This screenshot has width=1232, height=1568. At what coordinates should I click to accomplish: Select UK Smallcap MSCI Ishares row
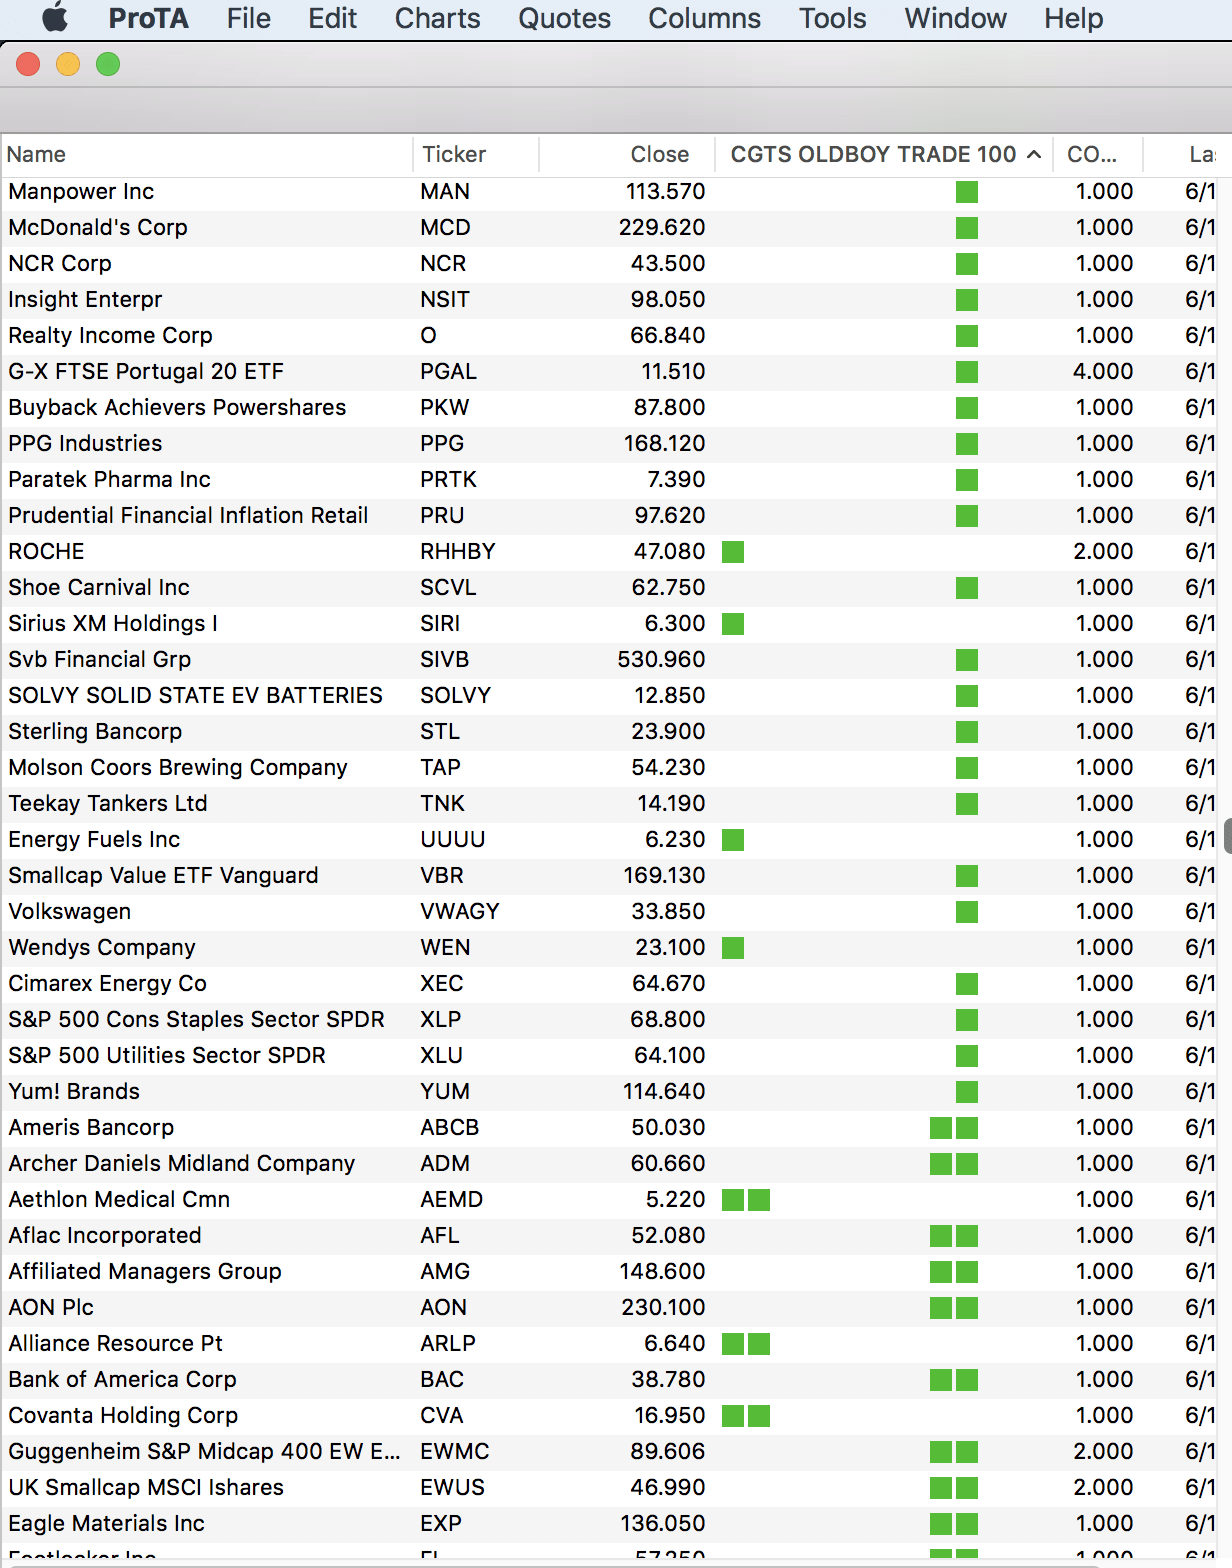coord(609,1488)
